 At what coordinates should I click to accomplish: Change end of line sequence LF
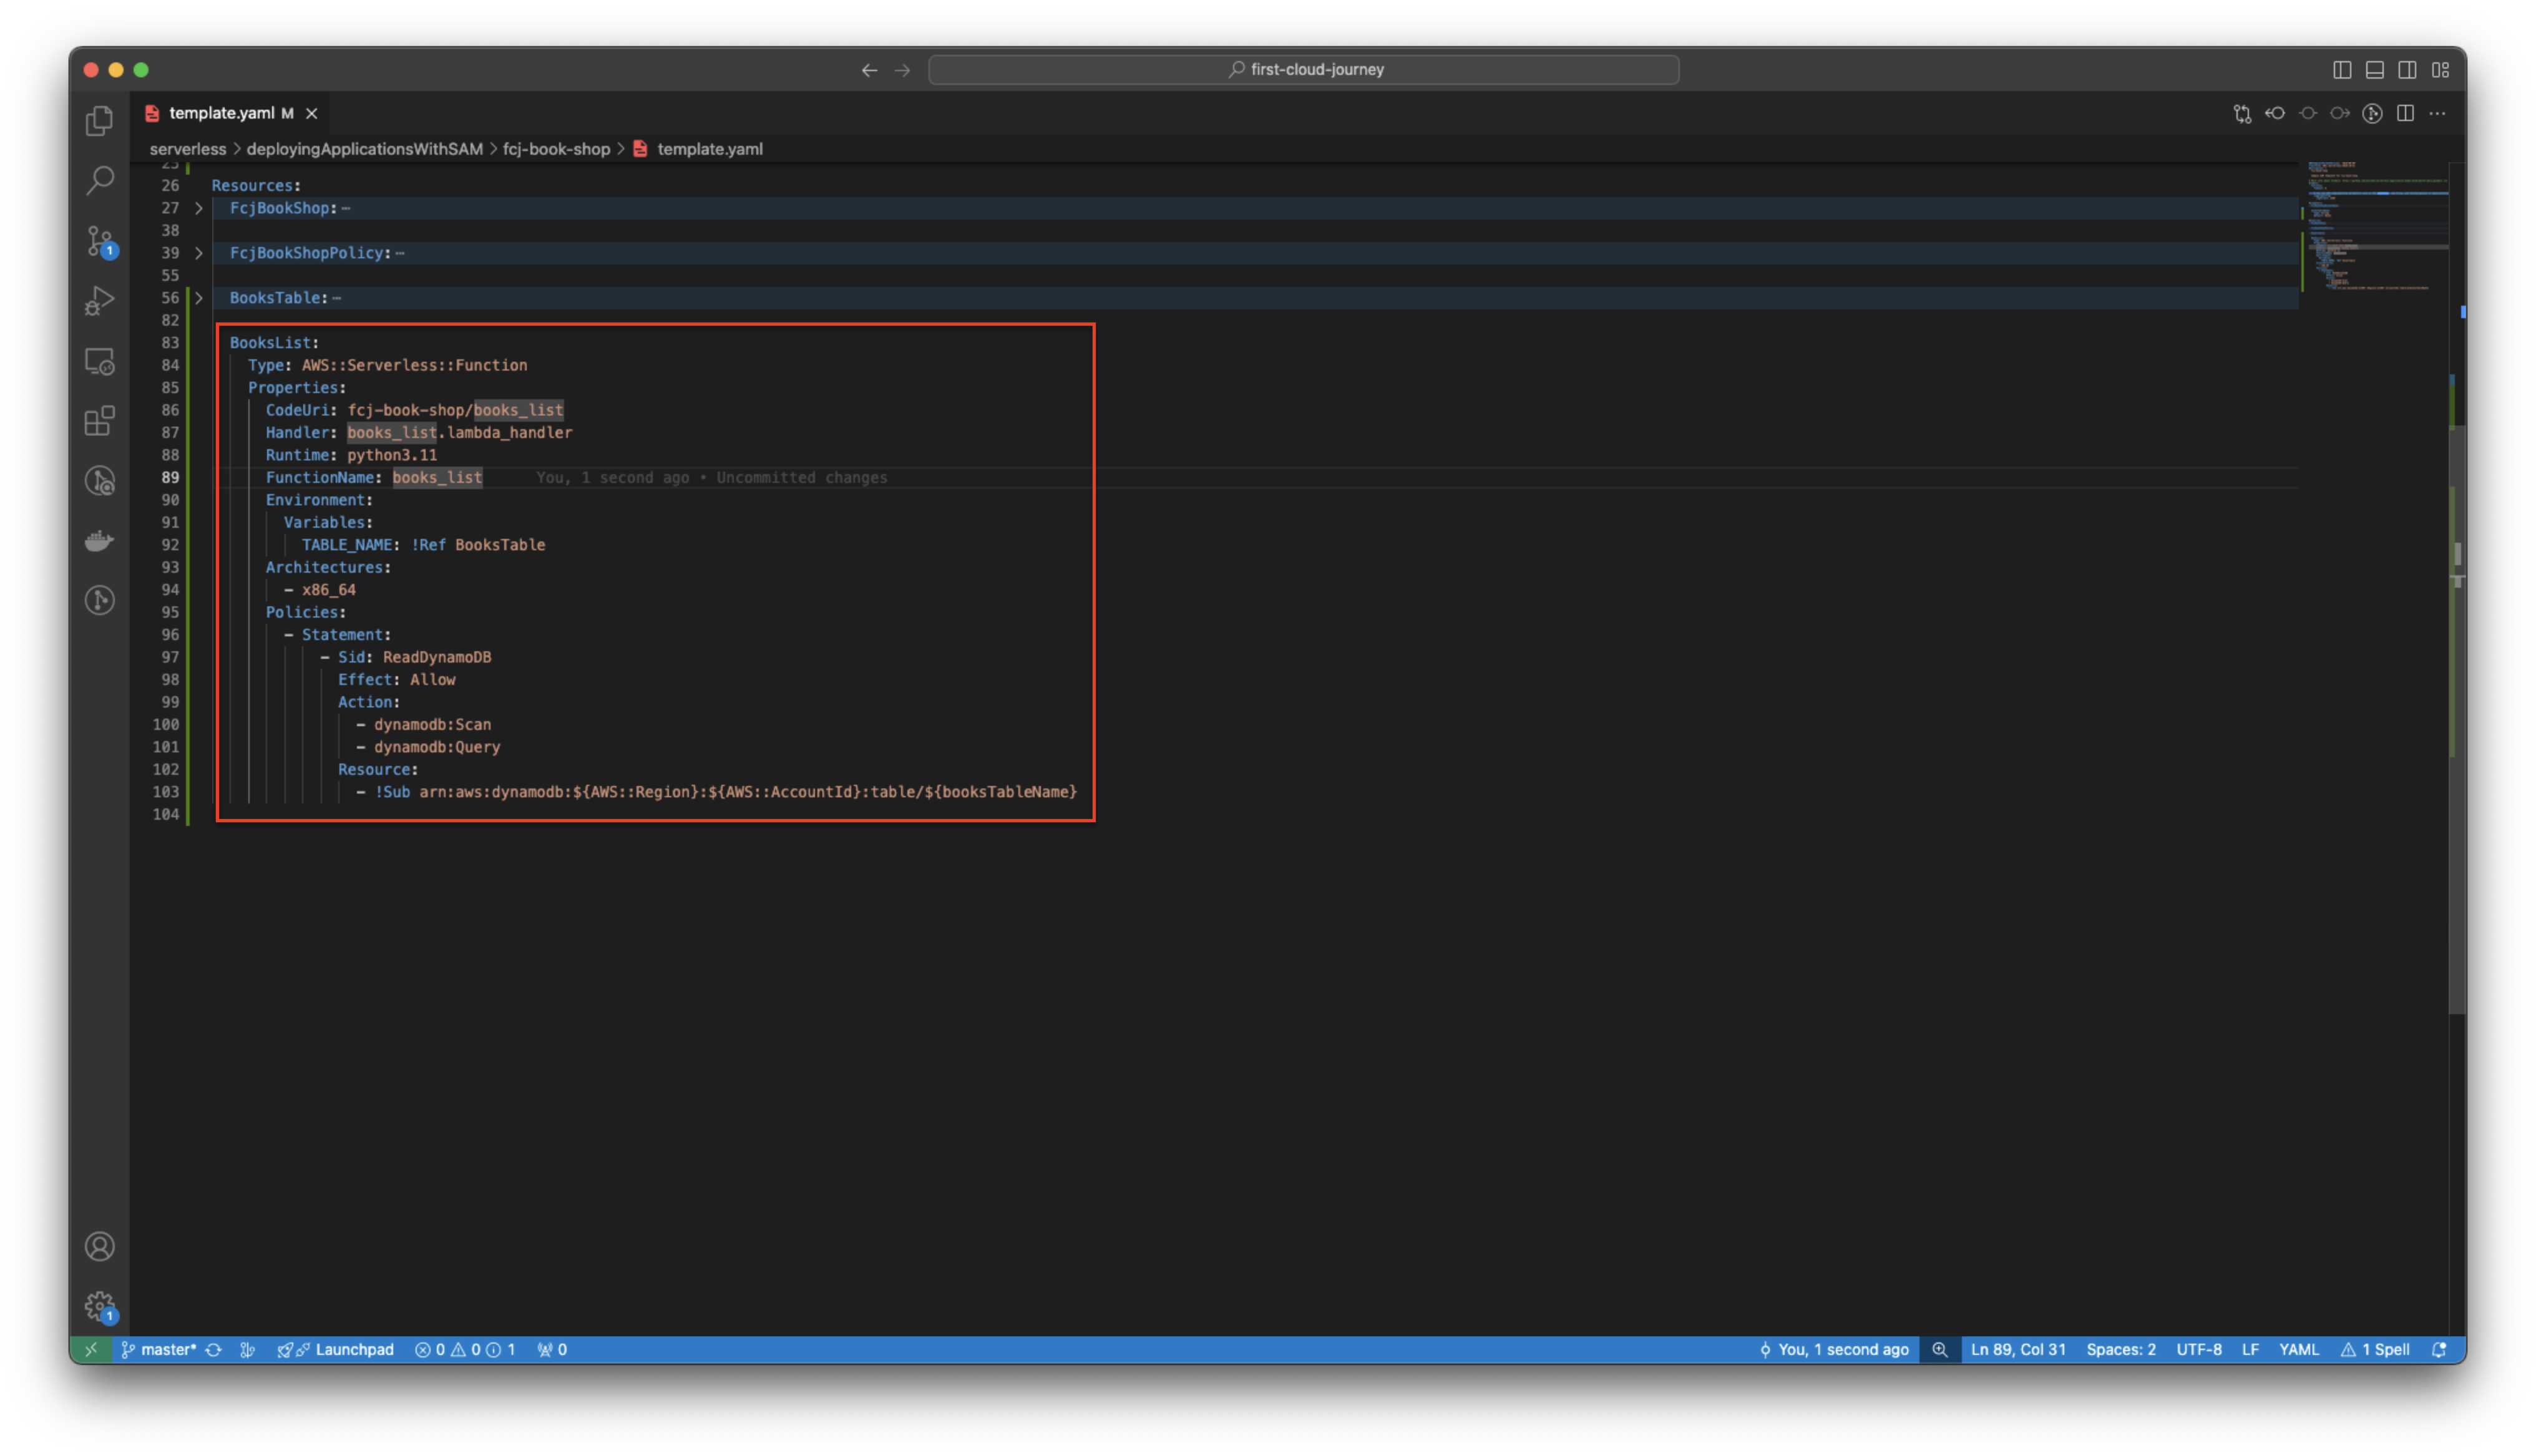[2250, 1350]
